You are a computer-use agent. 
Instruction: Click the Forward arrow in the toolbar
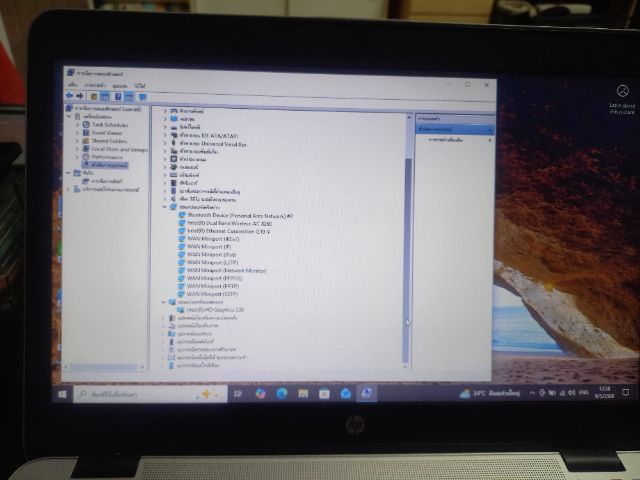[x=80, y=96]
